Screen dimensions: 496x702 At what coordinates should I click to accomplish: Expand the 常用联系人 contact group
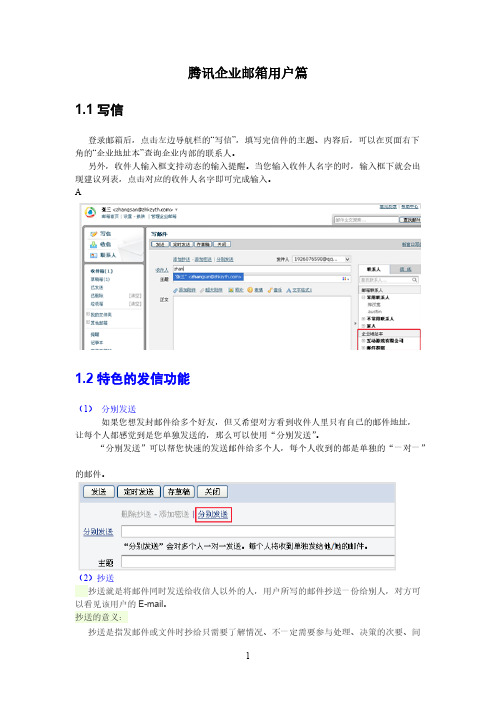click(363, 297)
